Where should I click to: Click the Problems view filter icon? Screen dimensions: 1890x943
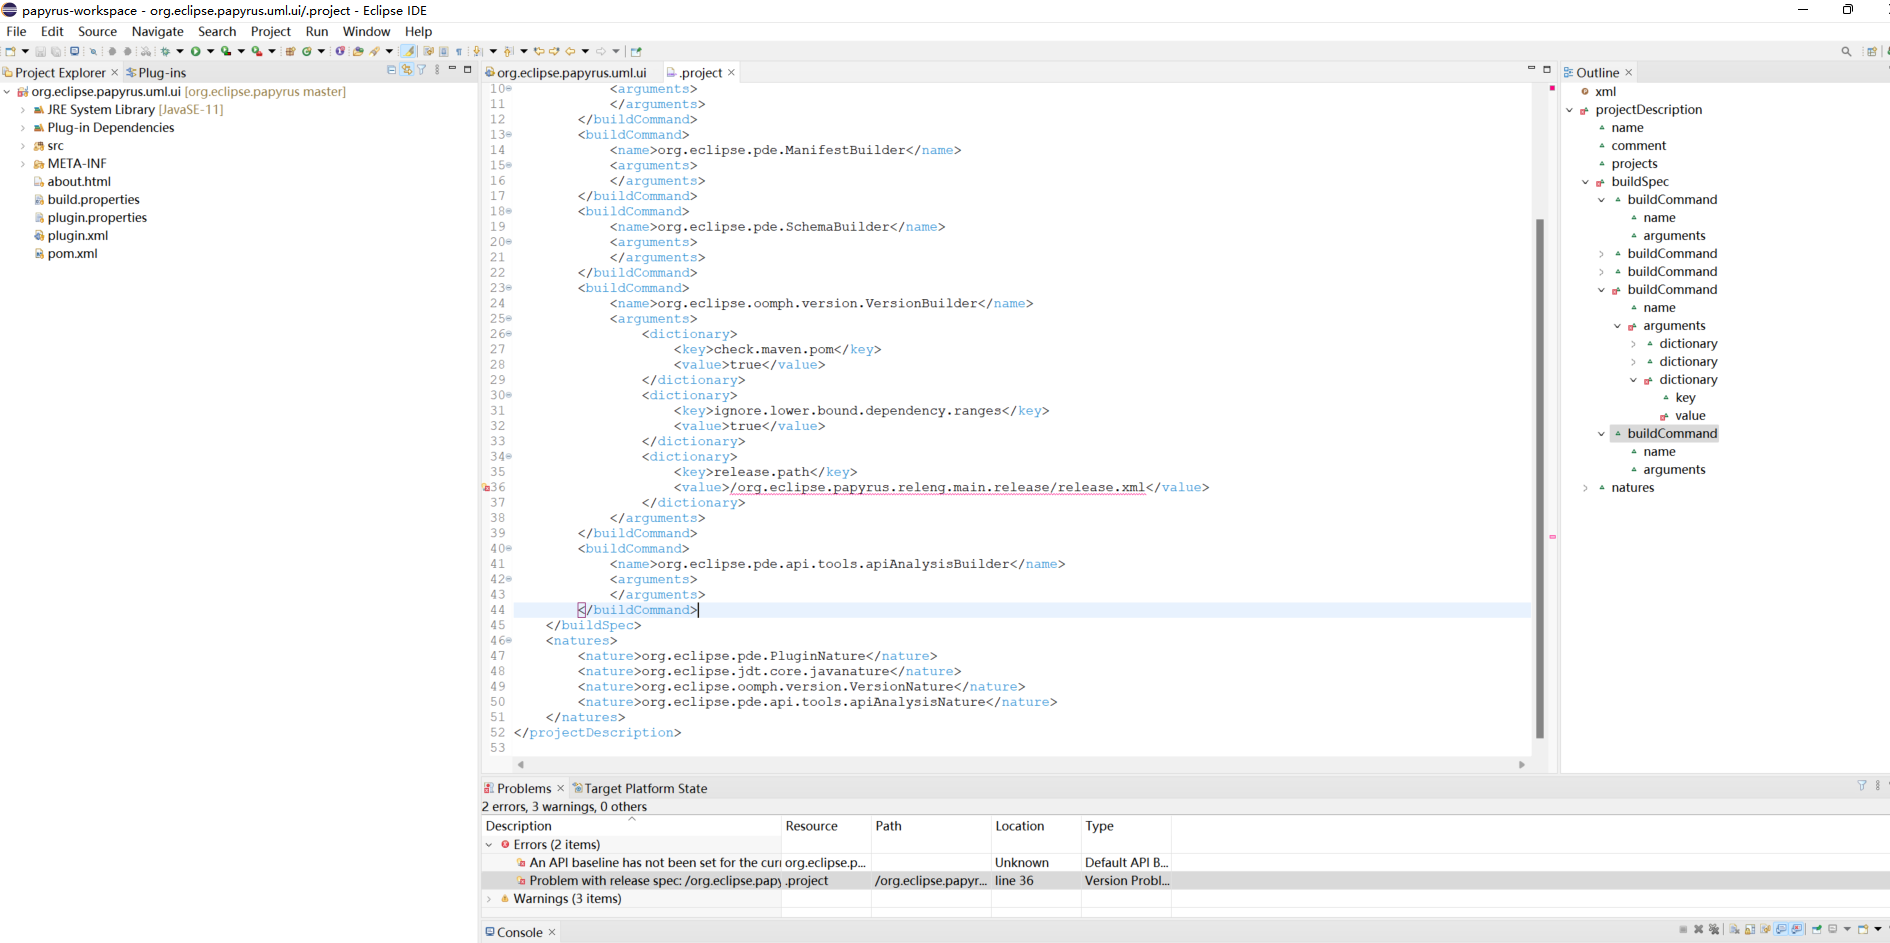[1862, 786]
